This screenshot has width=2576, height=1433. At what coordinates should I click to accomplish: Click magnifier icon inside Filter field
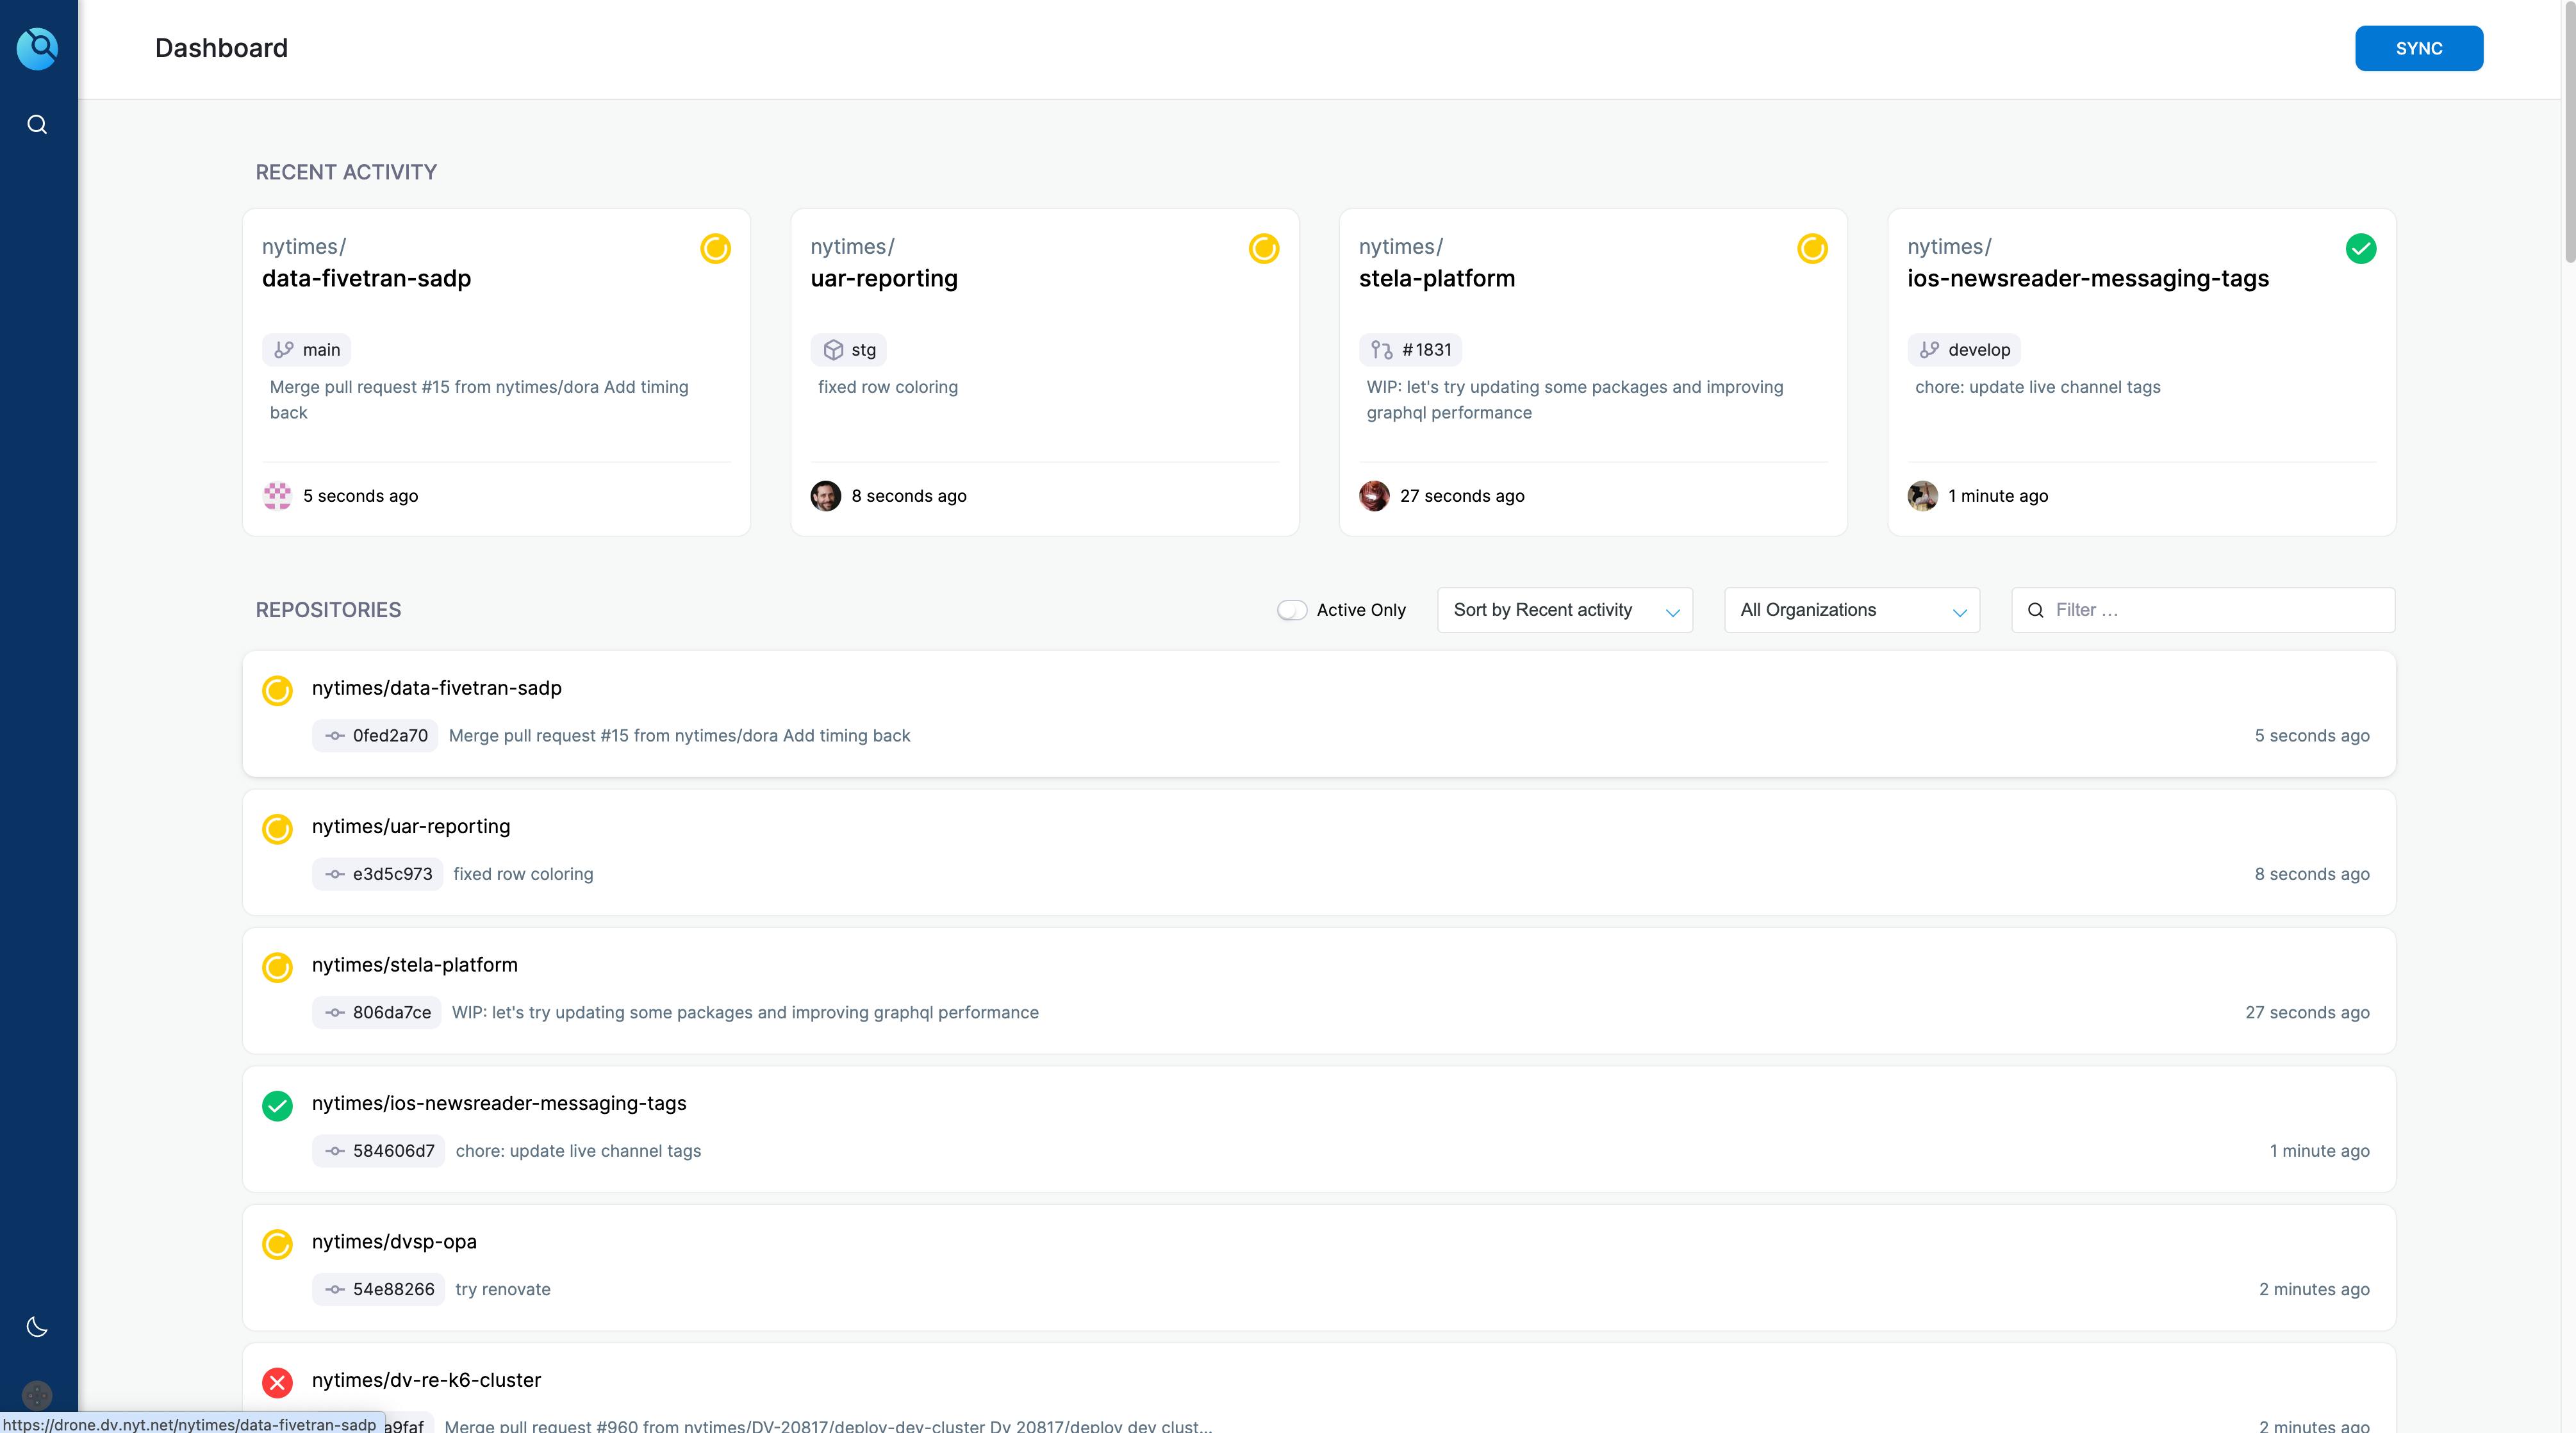coord(2035,610)
